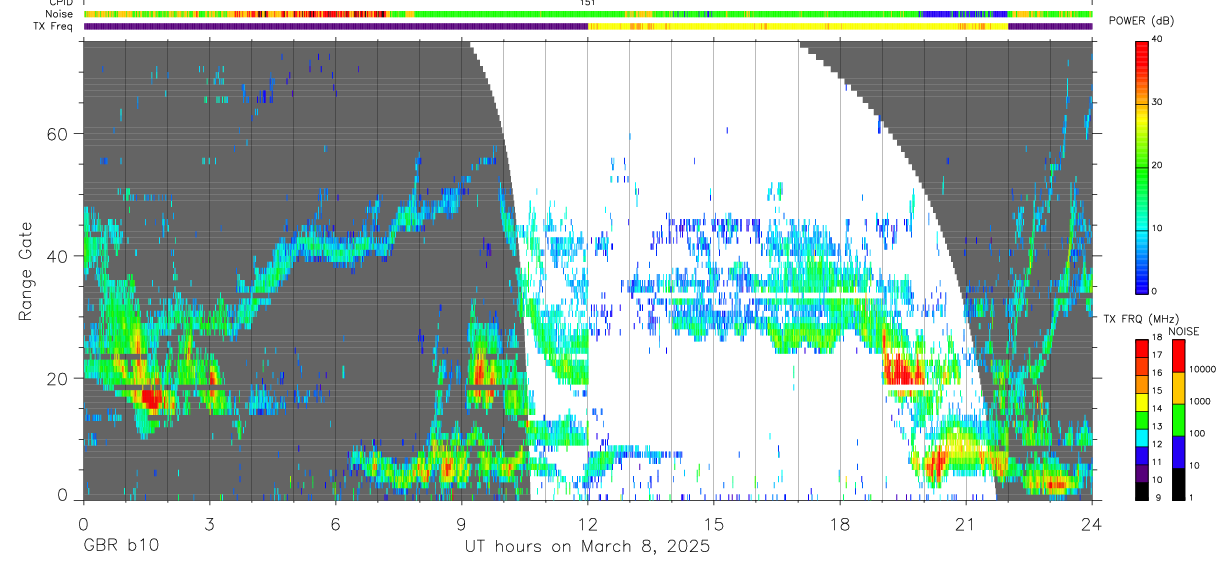Image resolution: width=1228 pixels, height=567 pixels.
Task: Click the 6 tick on UT hours axis
Action: coord(335,522)
